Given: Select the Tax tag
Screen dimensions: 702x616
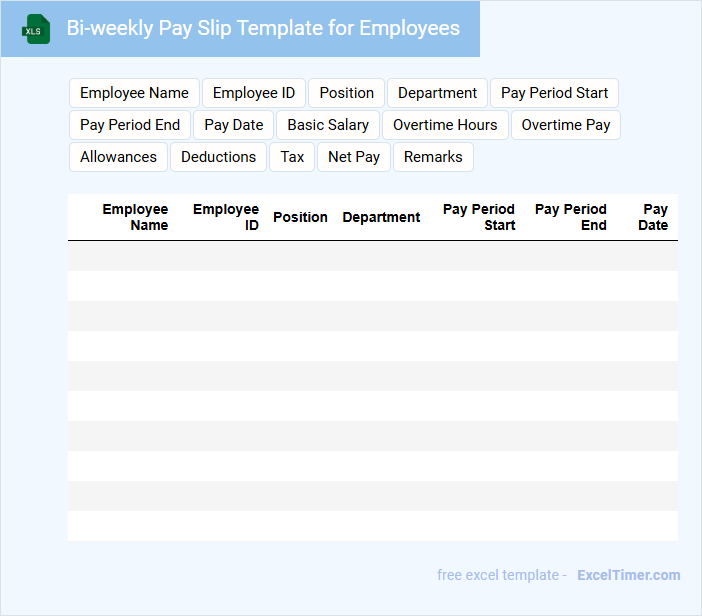Looking at the screenshot, I should click(x=292, y=157).
